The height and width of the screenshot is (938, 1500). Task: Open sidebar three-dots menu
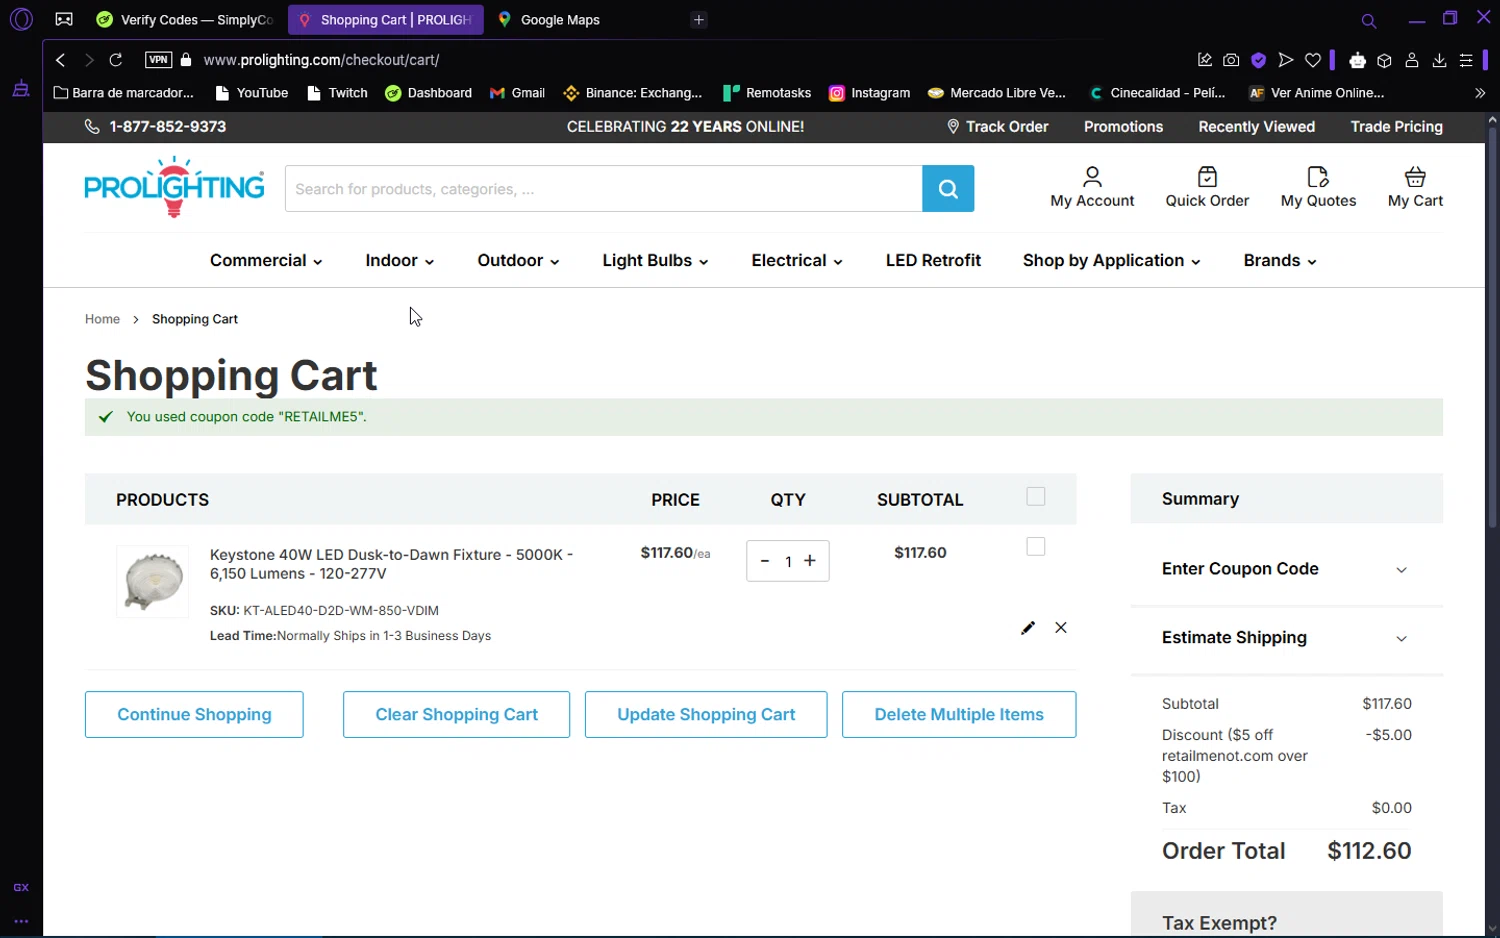pos(21,921)
